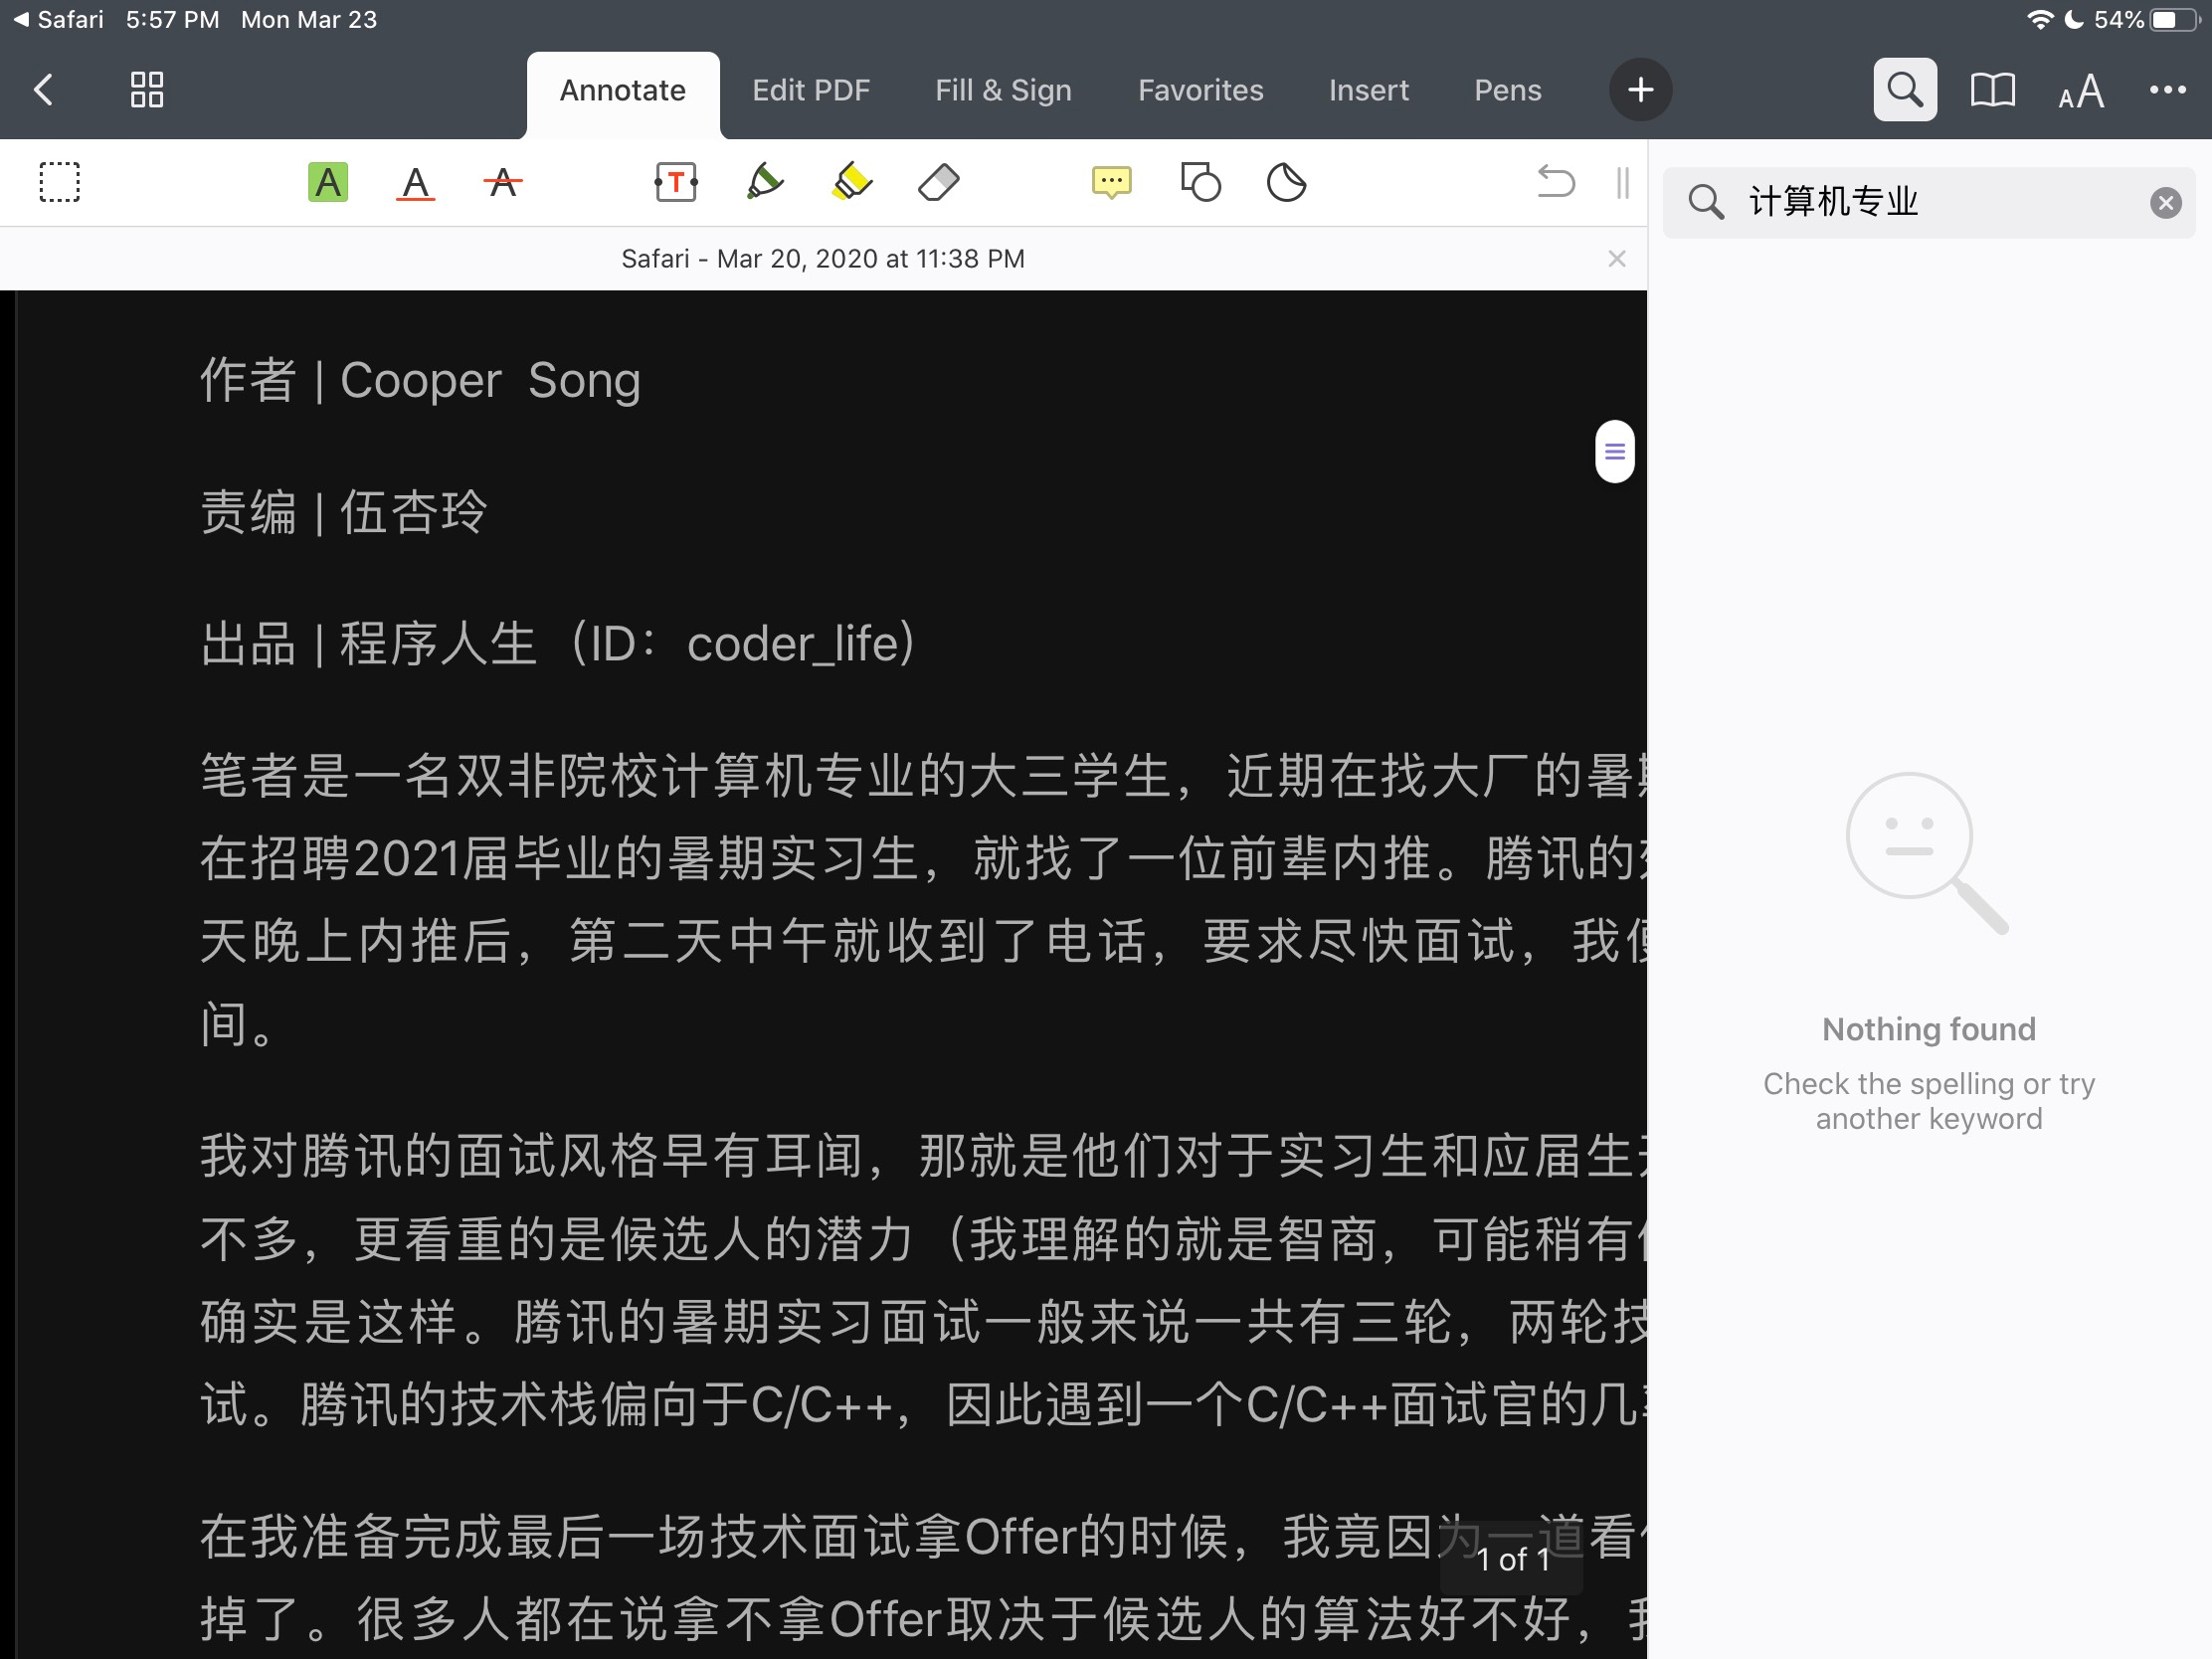Screen dimensions: 2212x1659
Task: Select the text box tool
Action: coord(676,183)
